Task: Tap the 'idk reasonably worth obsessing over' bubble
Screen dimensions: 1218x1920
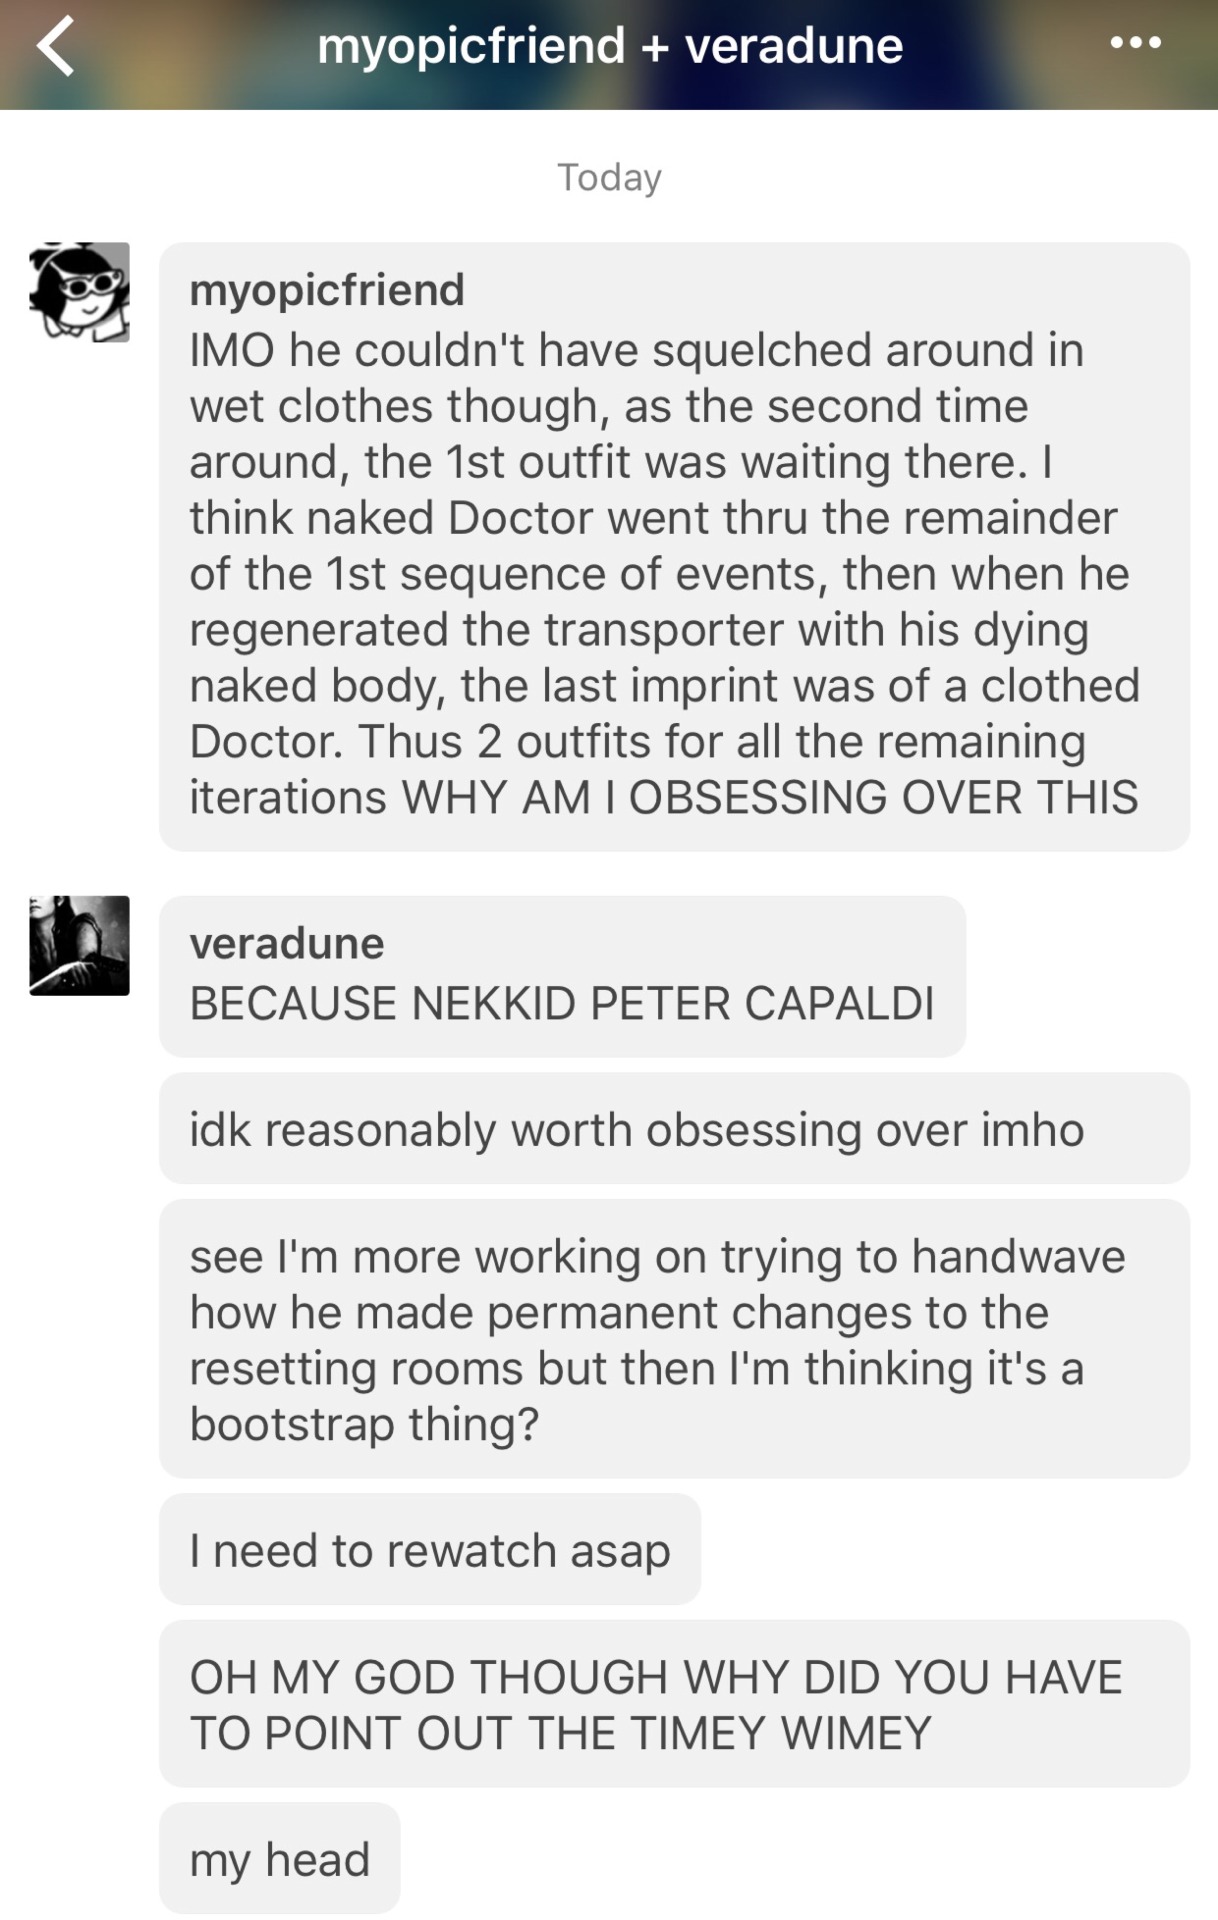Action: (674, 1128)
